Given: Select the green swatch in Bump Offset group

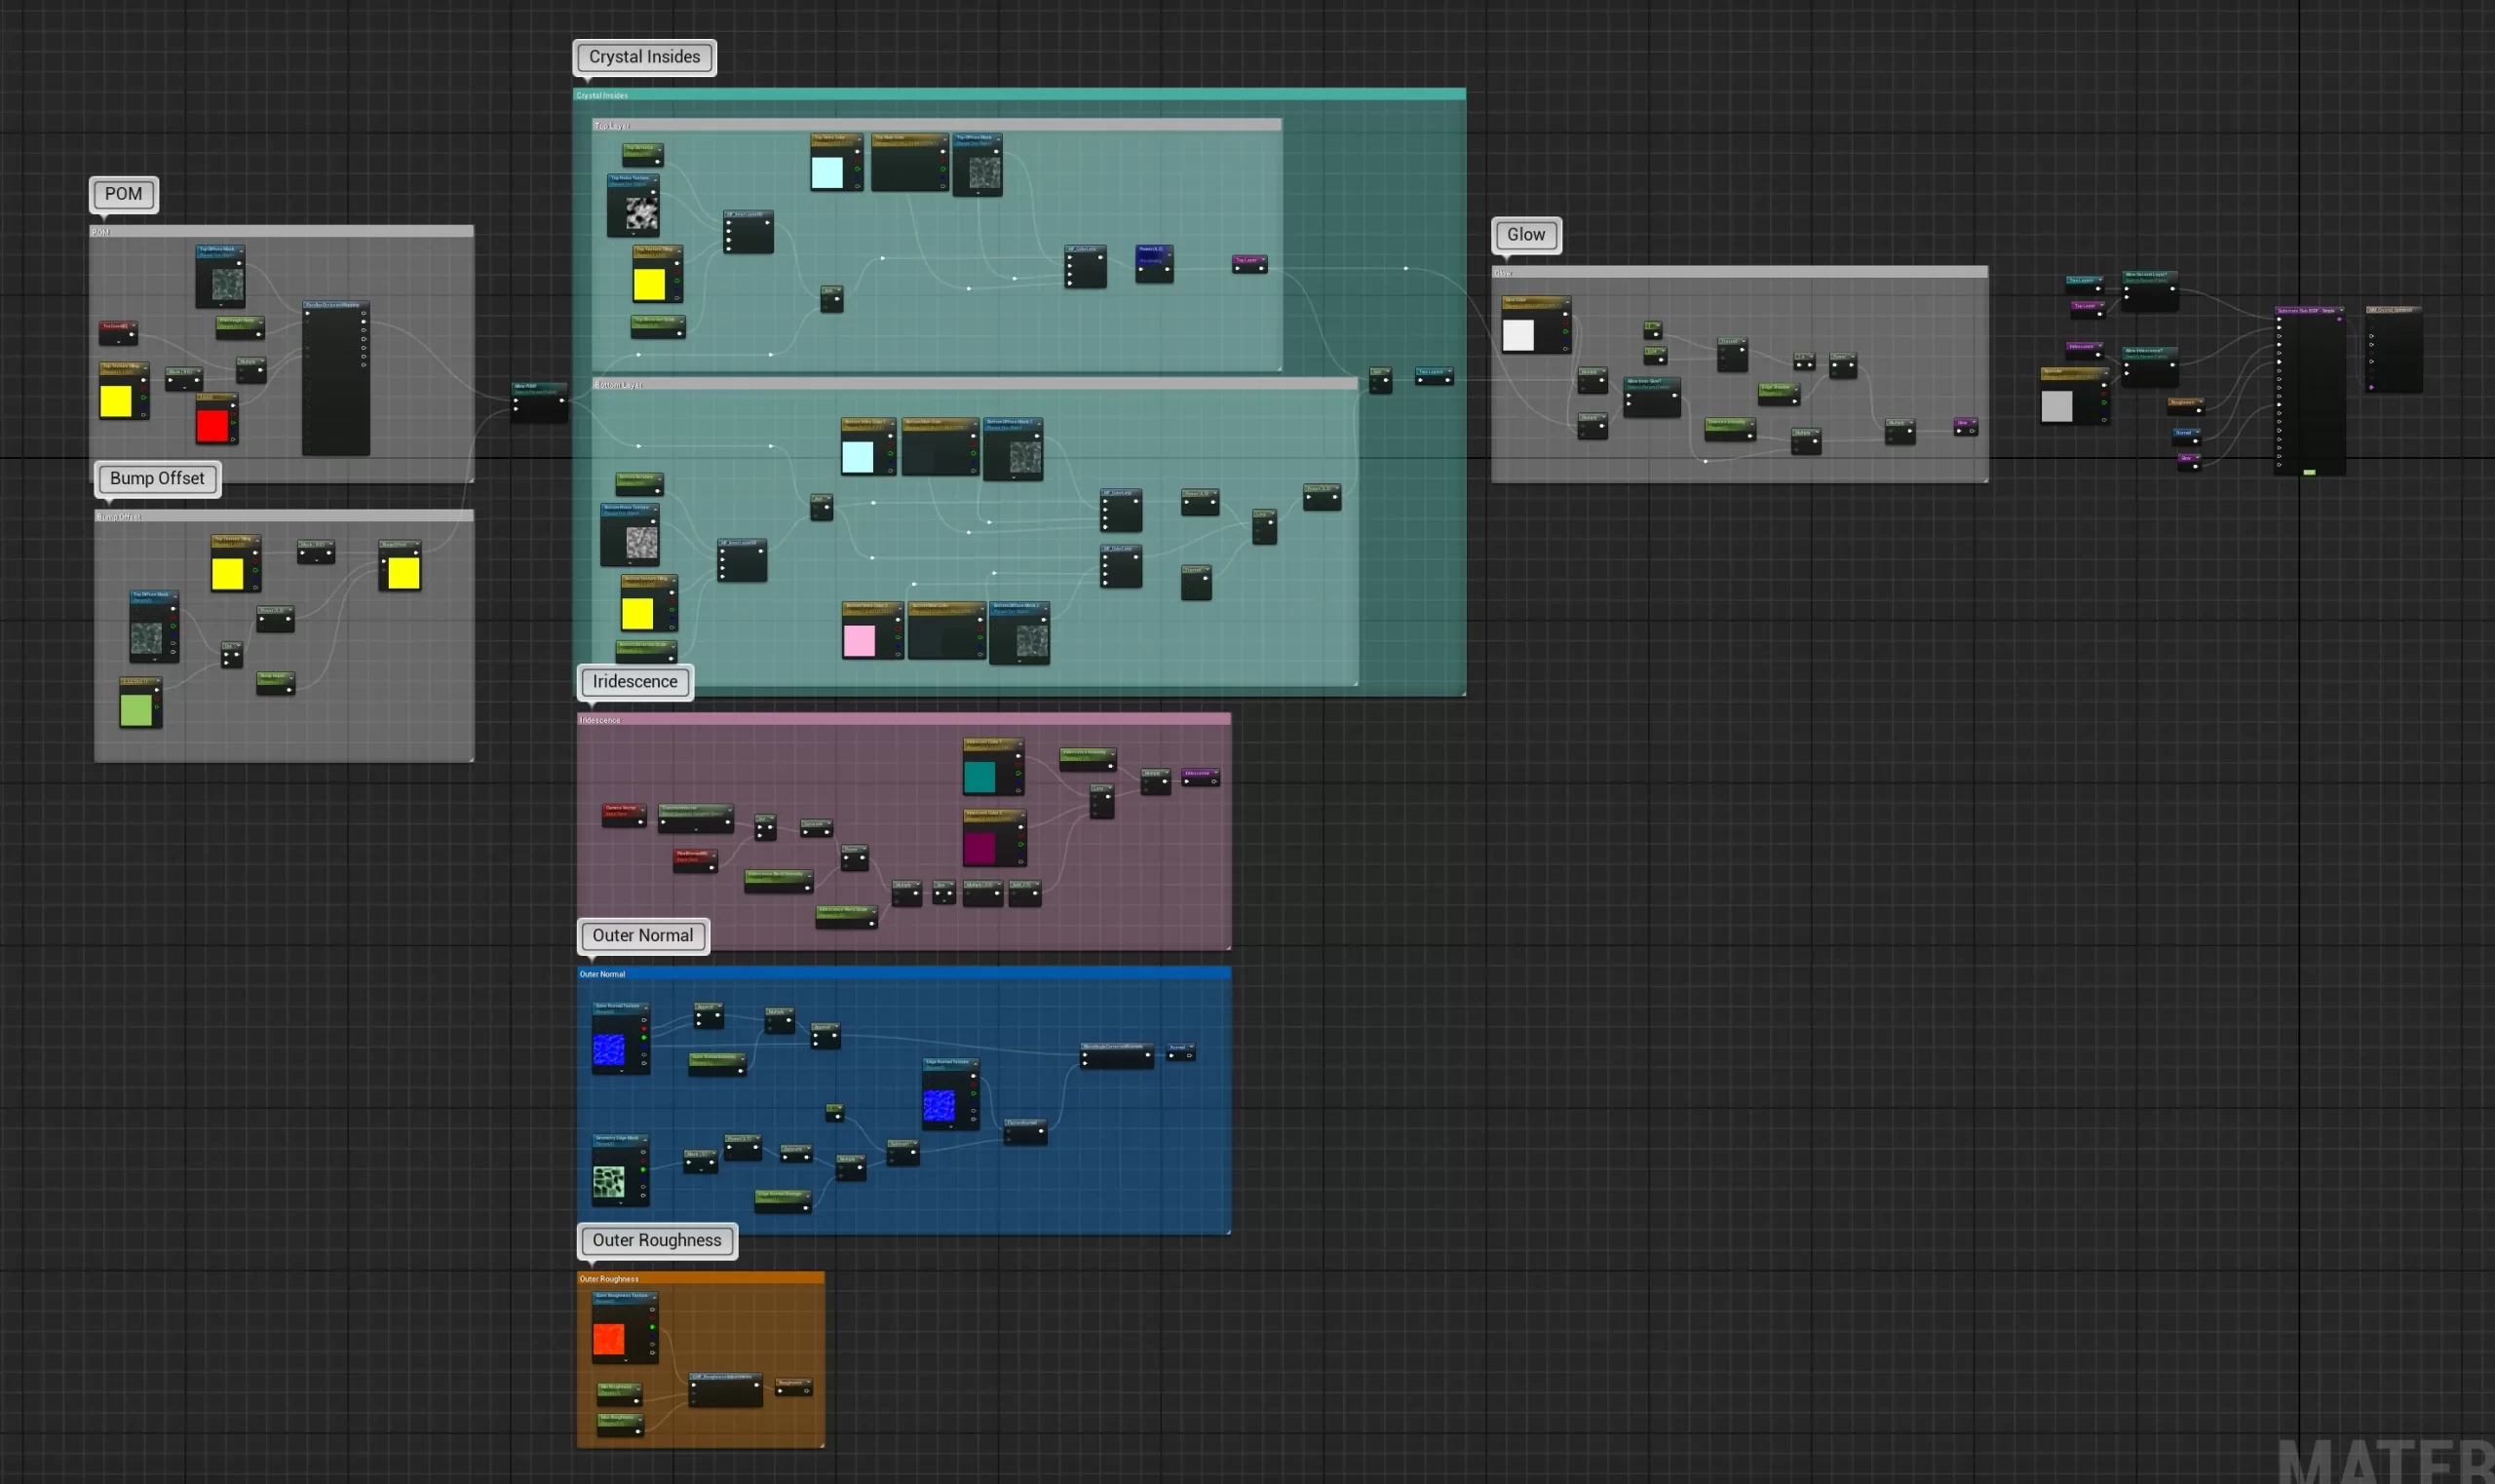Looking at the screenshot, I should coord(136,710).
